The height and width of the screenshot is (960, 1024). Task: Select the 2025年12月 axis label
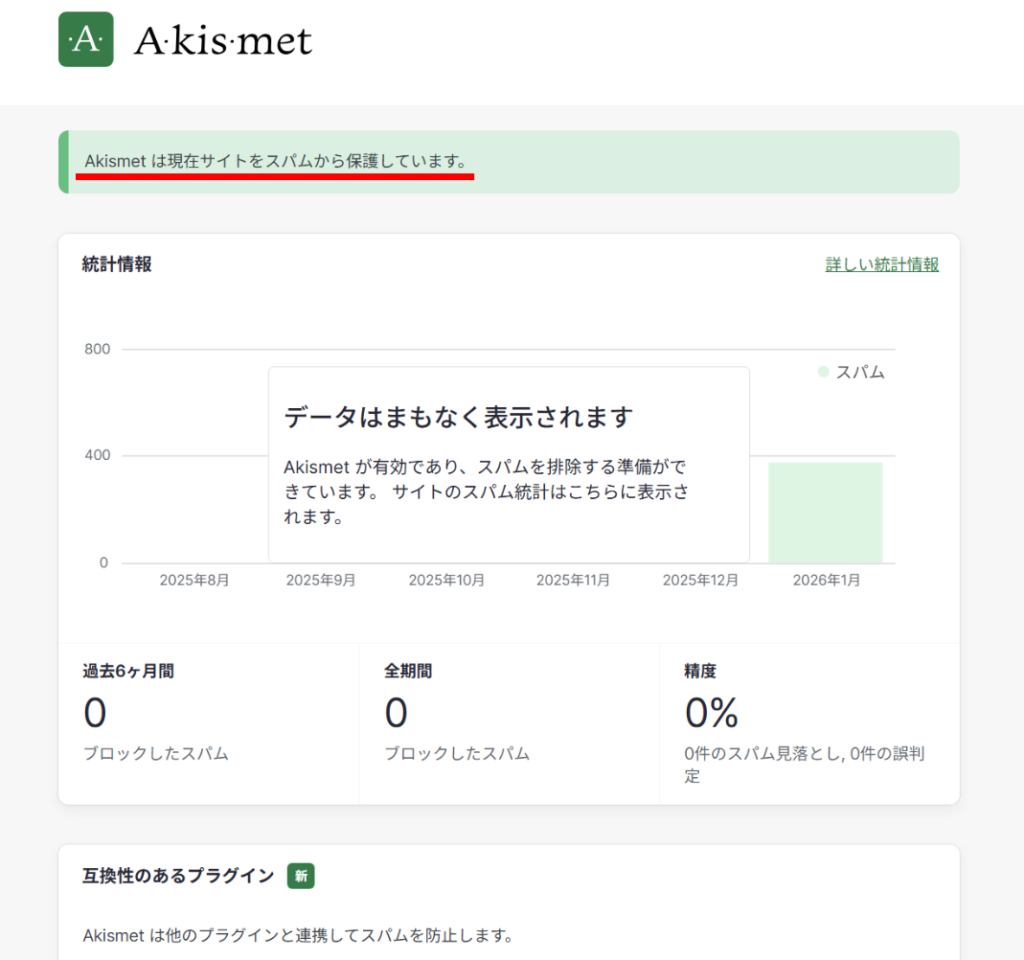click(700, 578)
